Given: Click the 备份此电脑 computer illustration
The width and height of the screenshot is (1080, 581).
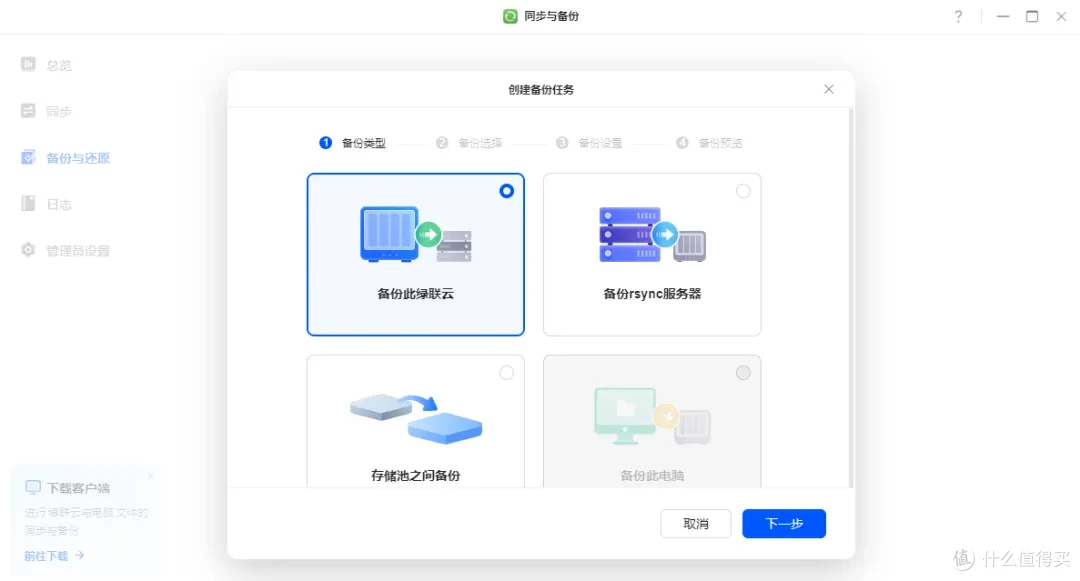Looking at the screenshot, I should [652, 416].
